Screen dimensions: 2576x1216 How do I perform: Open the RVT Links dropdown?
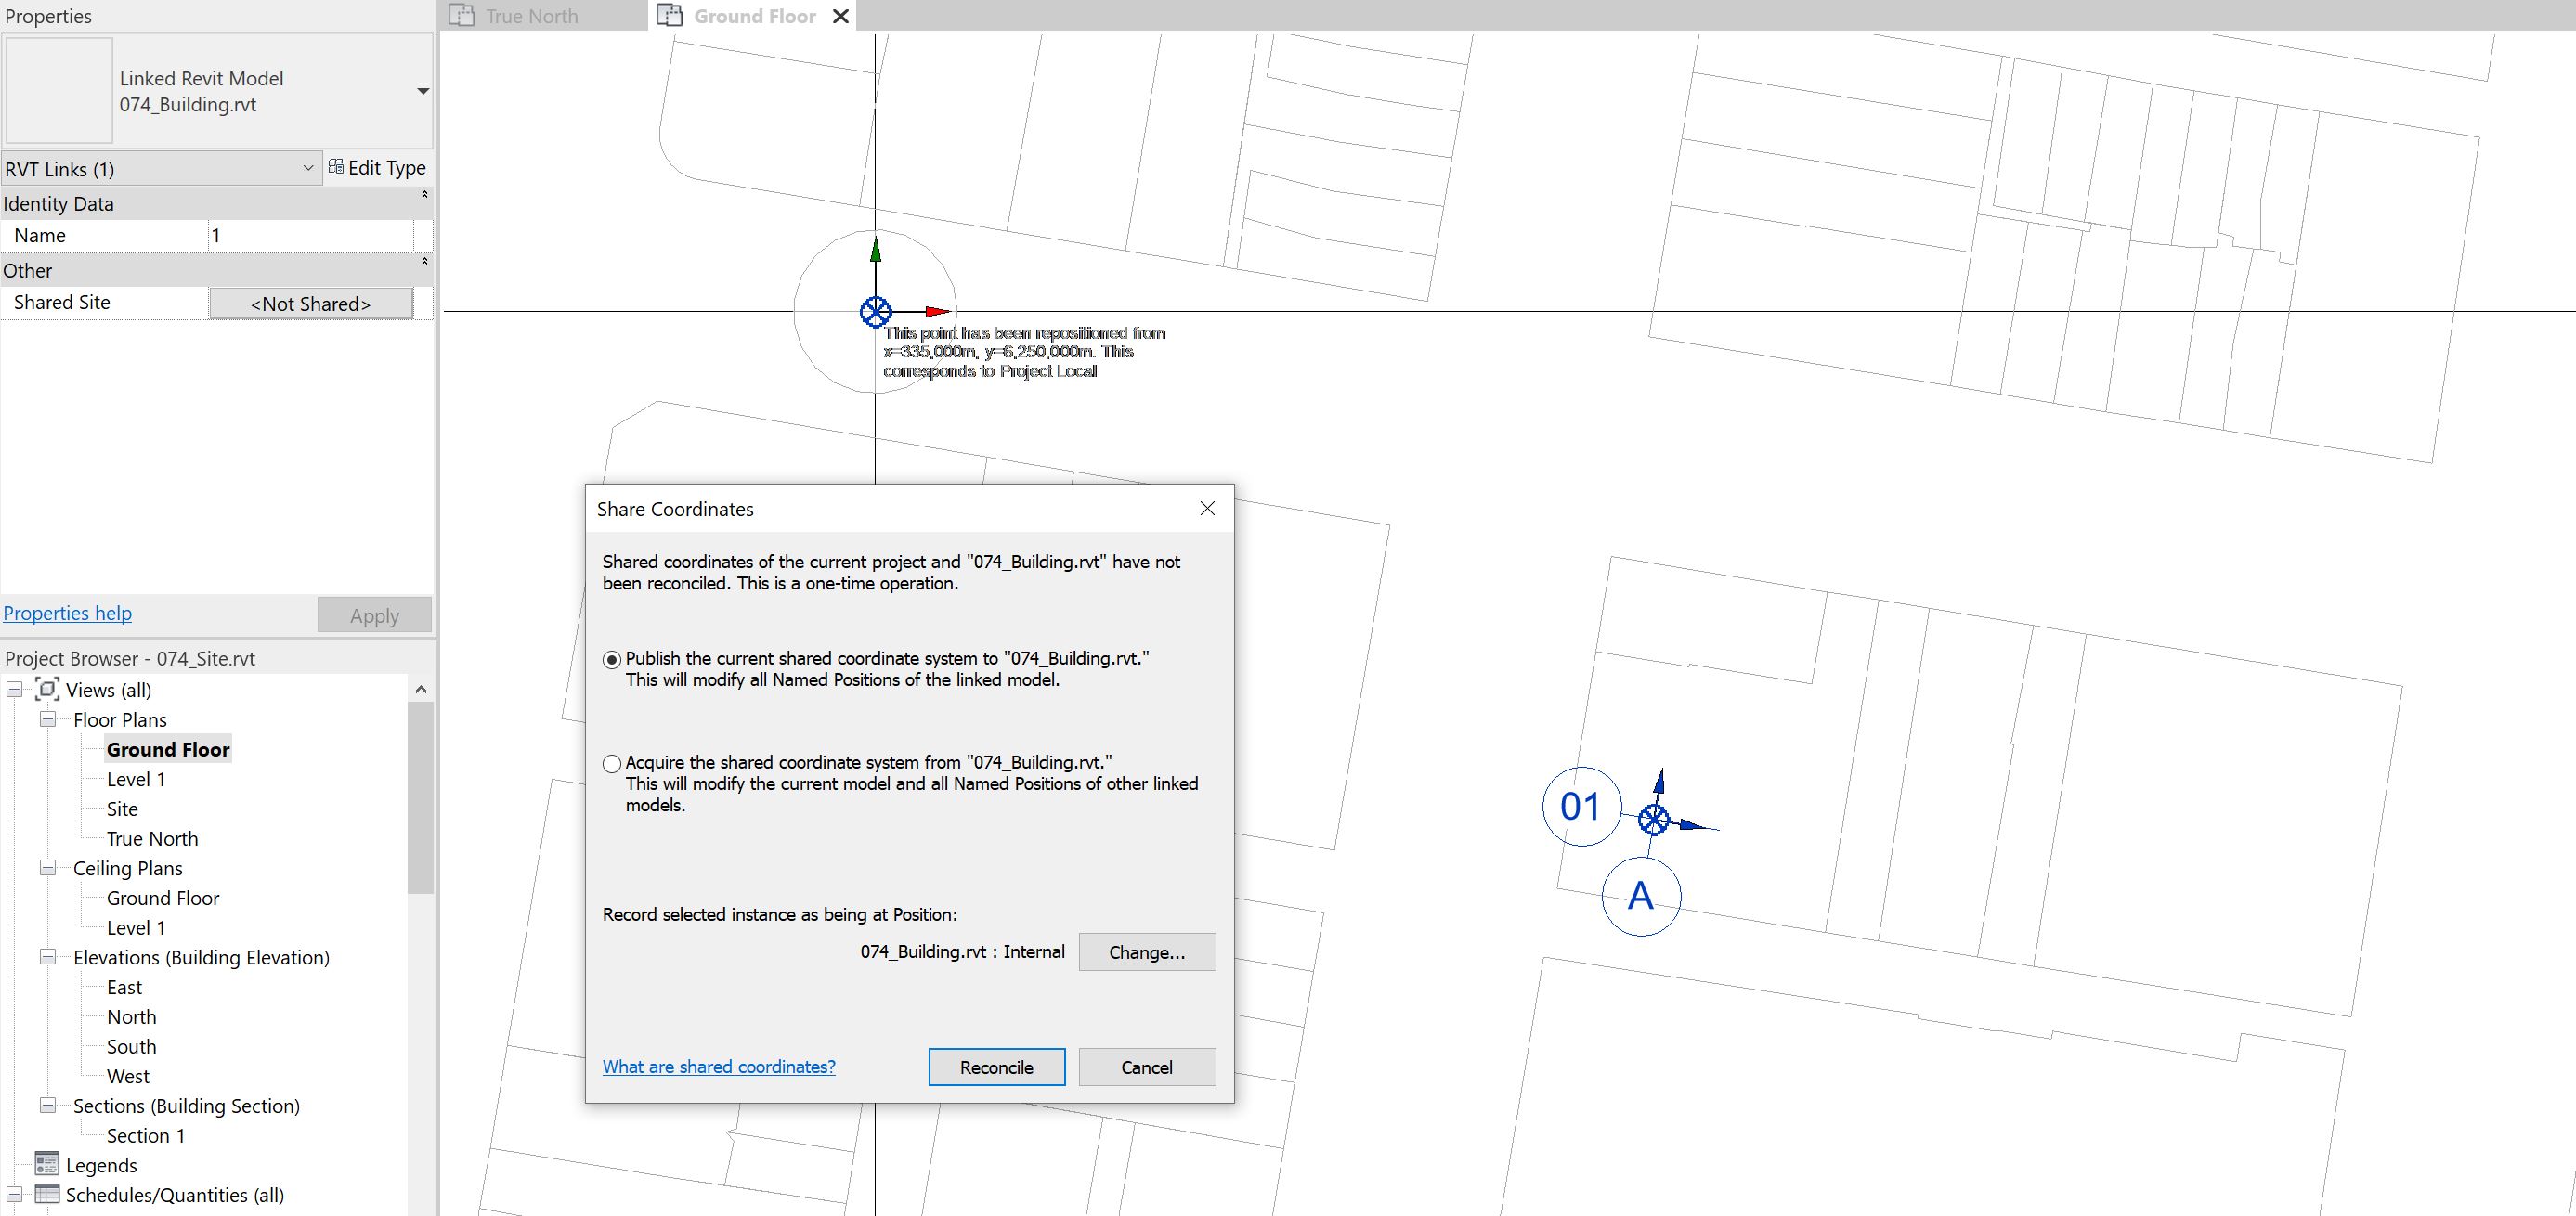click(x=308, y=168)
